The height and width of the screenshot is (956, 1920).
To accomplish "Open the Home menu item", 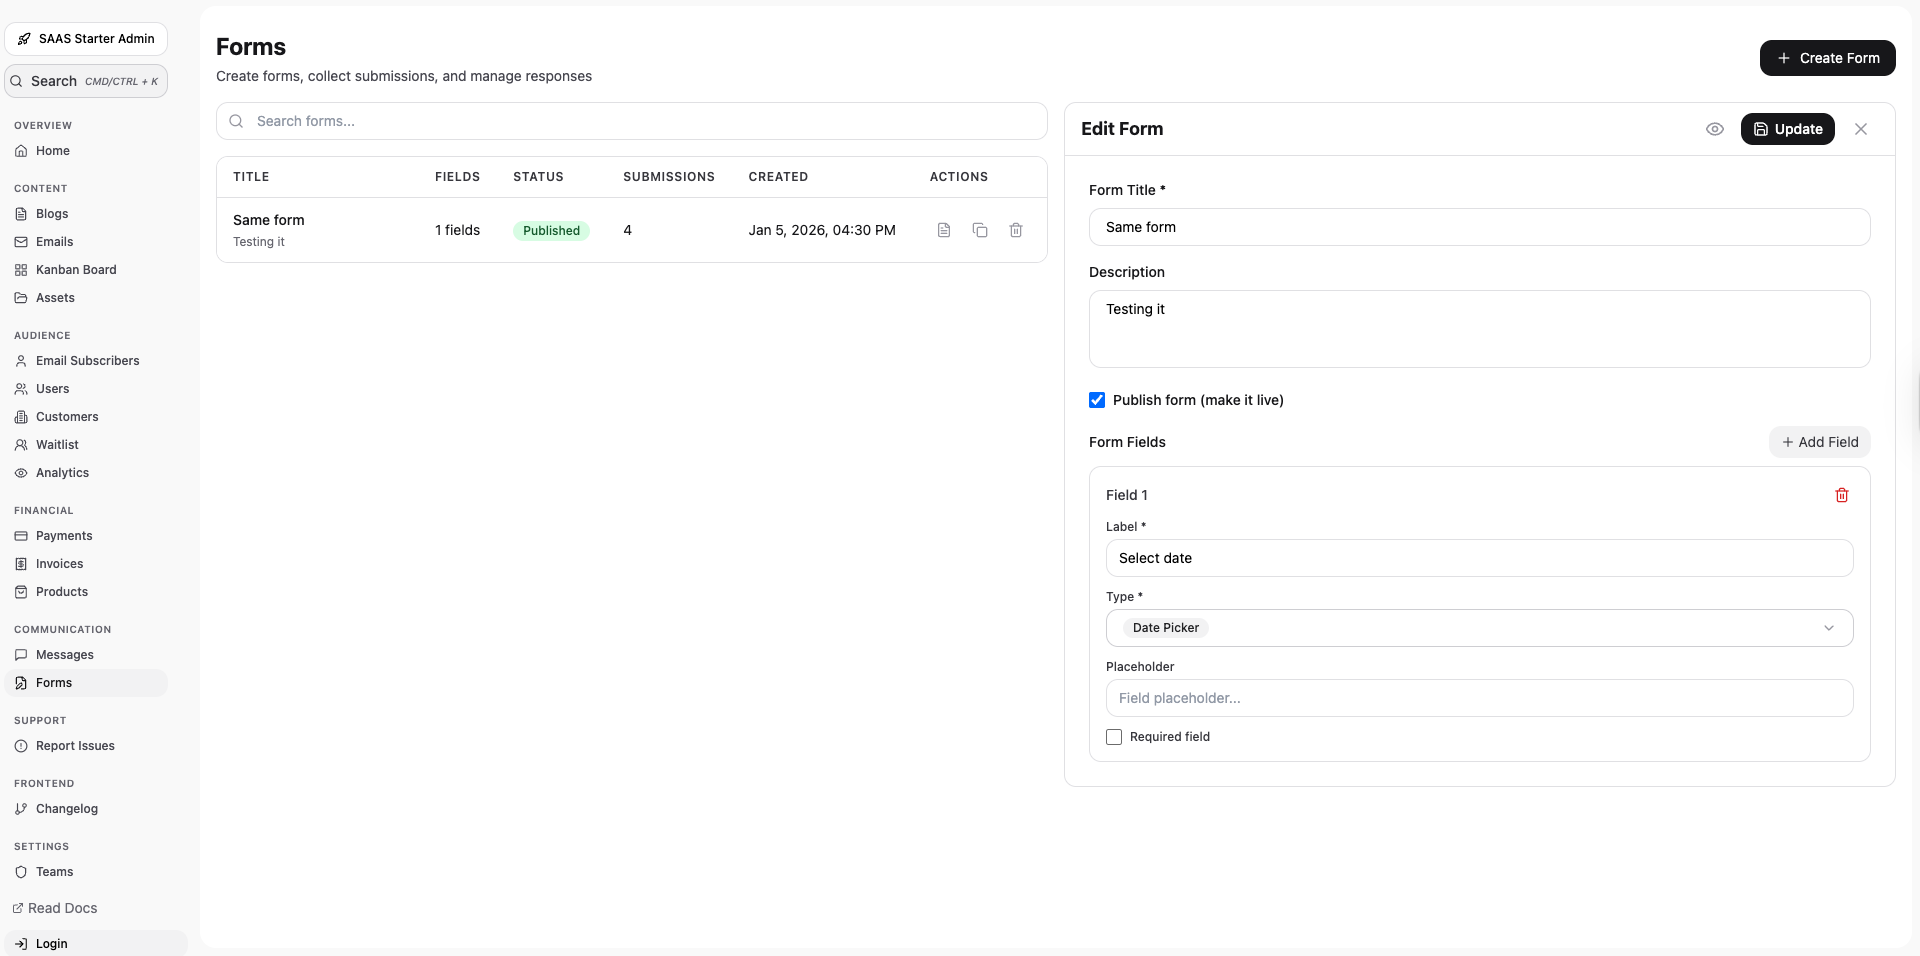I will pyautogui.click(x=86, y=151).
